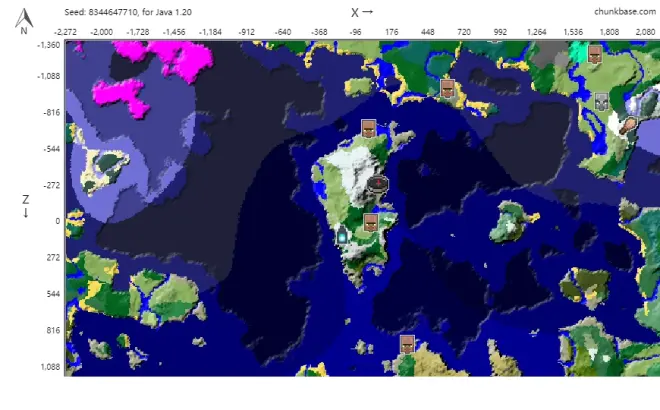Select the round compass spawn marker
This screenshot has height=410, width=660.
[x=377, y=184]
